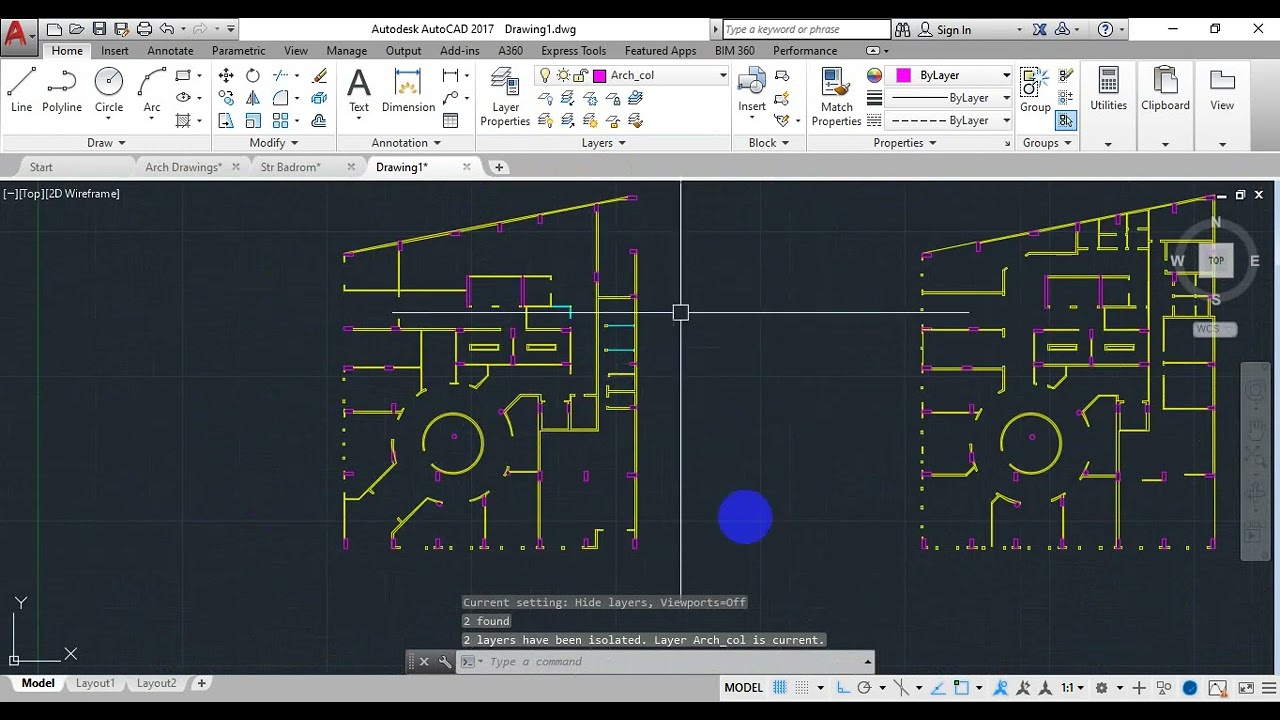Toggle group selection on/off button
The width and height of the screenshot is (1280, 720).
coord(1066,121)
